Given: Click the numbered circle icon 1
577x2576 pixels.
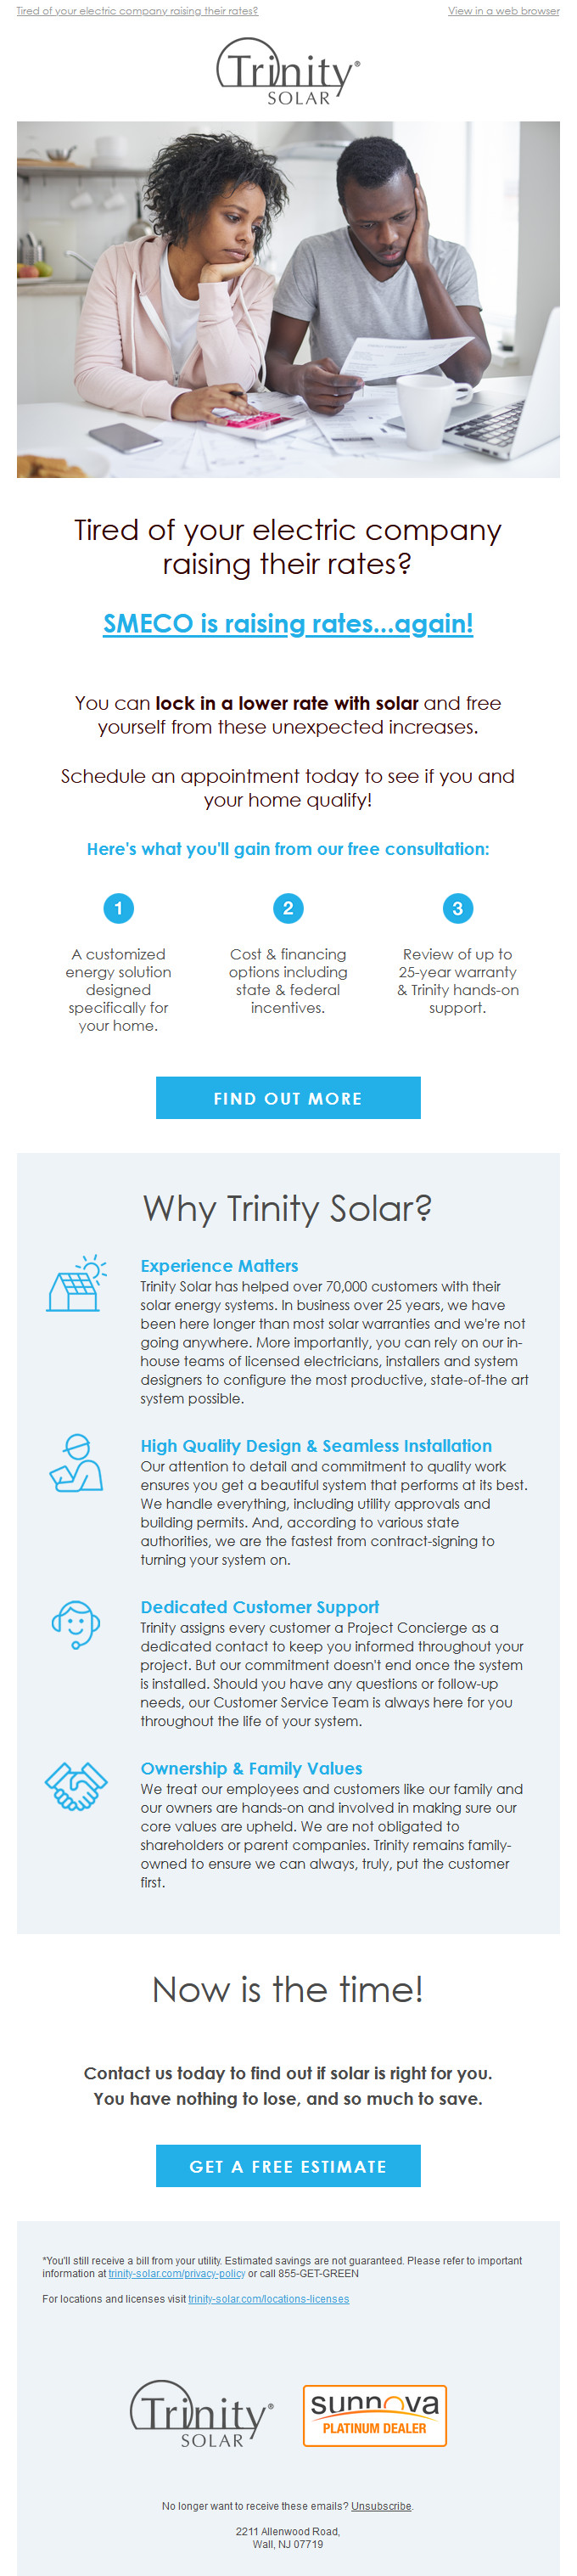Looking at the screenshot, I should (118, 908).
